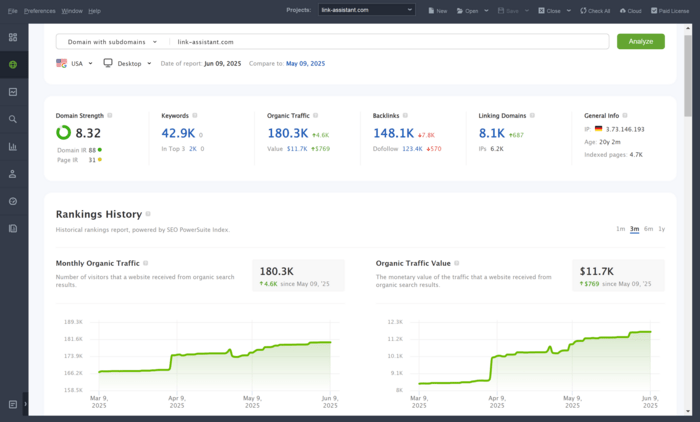Click the Domain Strength 8.32 score
Screen dimensions: 700x422
(88, 133)
